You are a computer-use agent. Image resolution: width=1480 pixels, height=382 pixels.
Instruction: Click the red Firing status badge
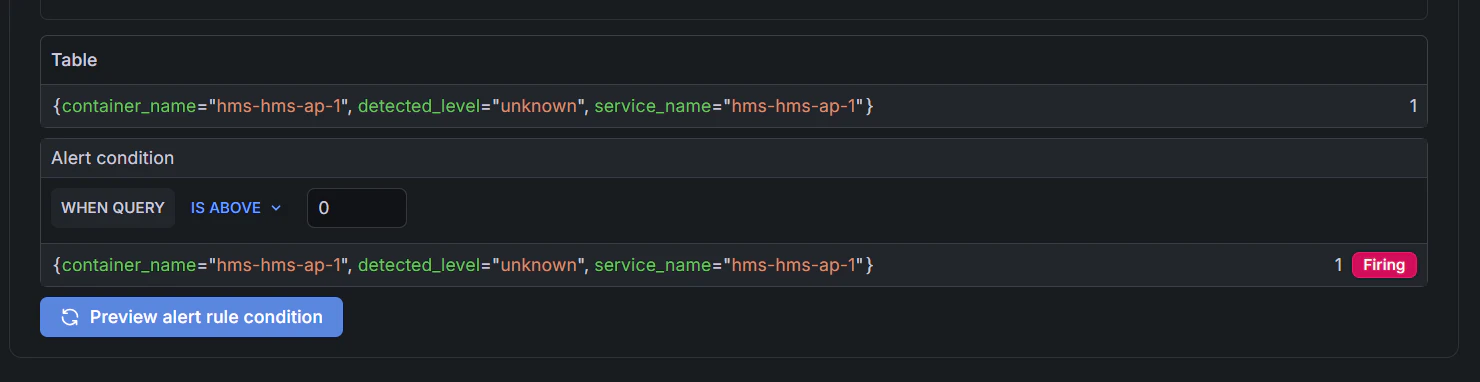[x=1384, y=265]
